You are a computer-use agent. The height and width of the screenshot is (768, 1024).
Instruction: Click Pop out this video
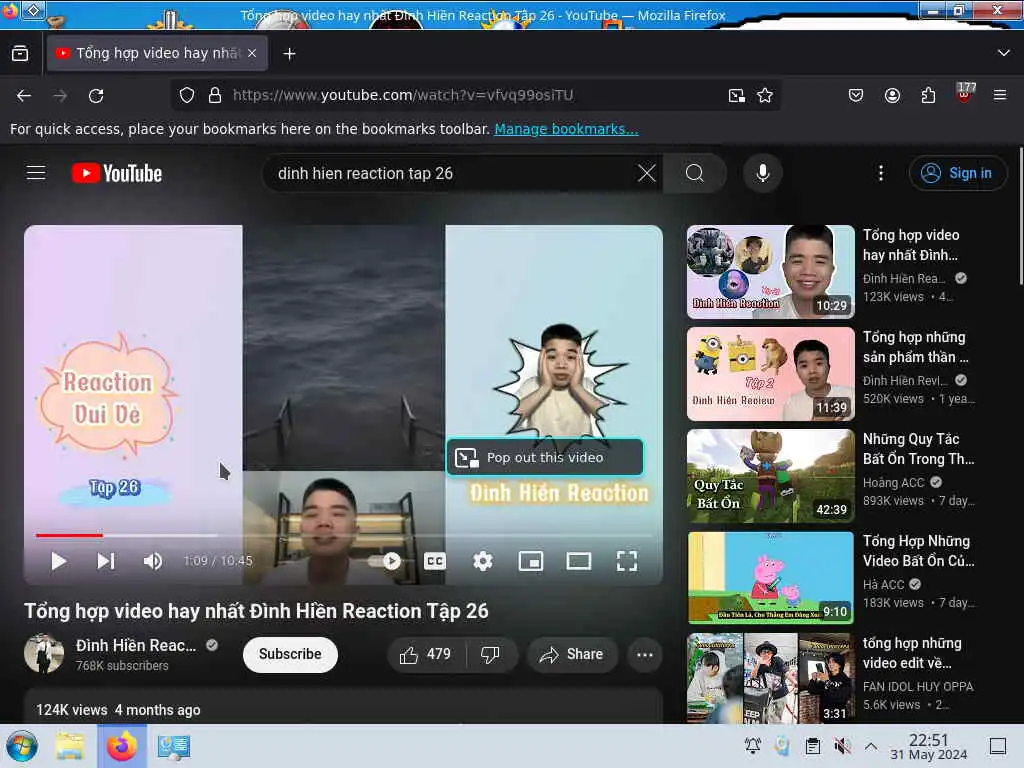[x=545, y=457]
